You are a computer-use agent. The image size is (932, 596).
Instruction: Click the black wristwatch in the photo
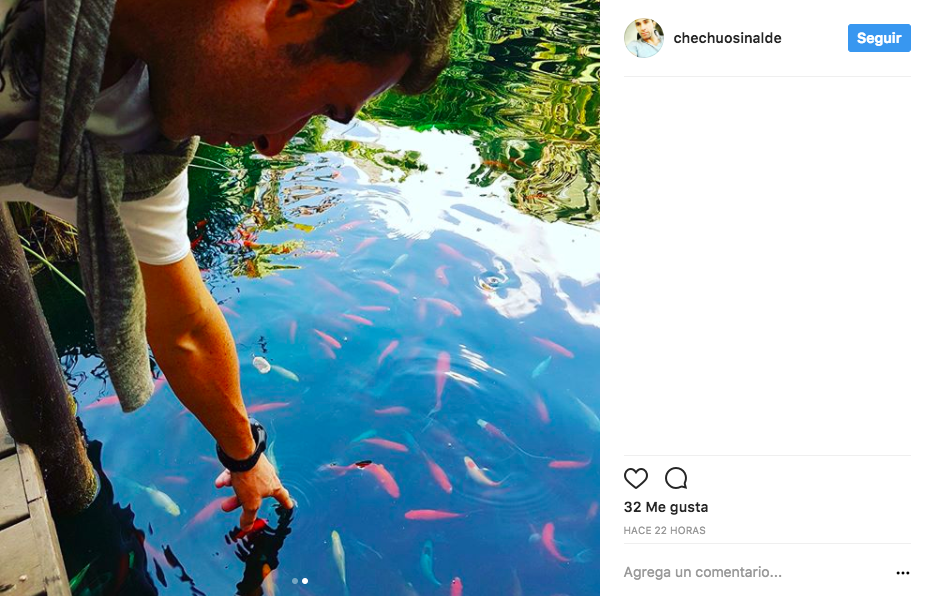pos(243,449)
